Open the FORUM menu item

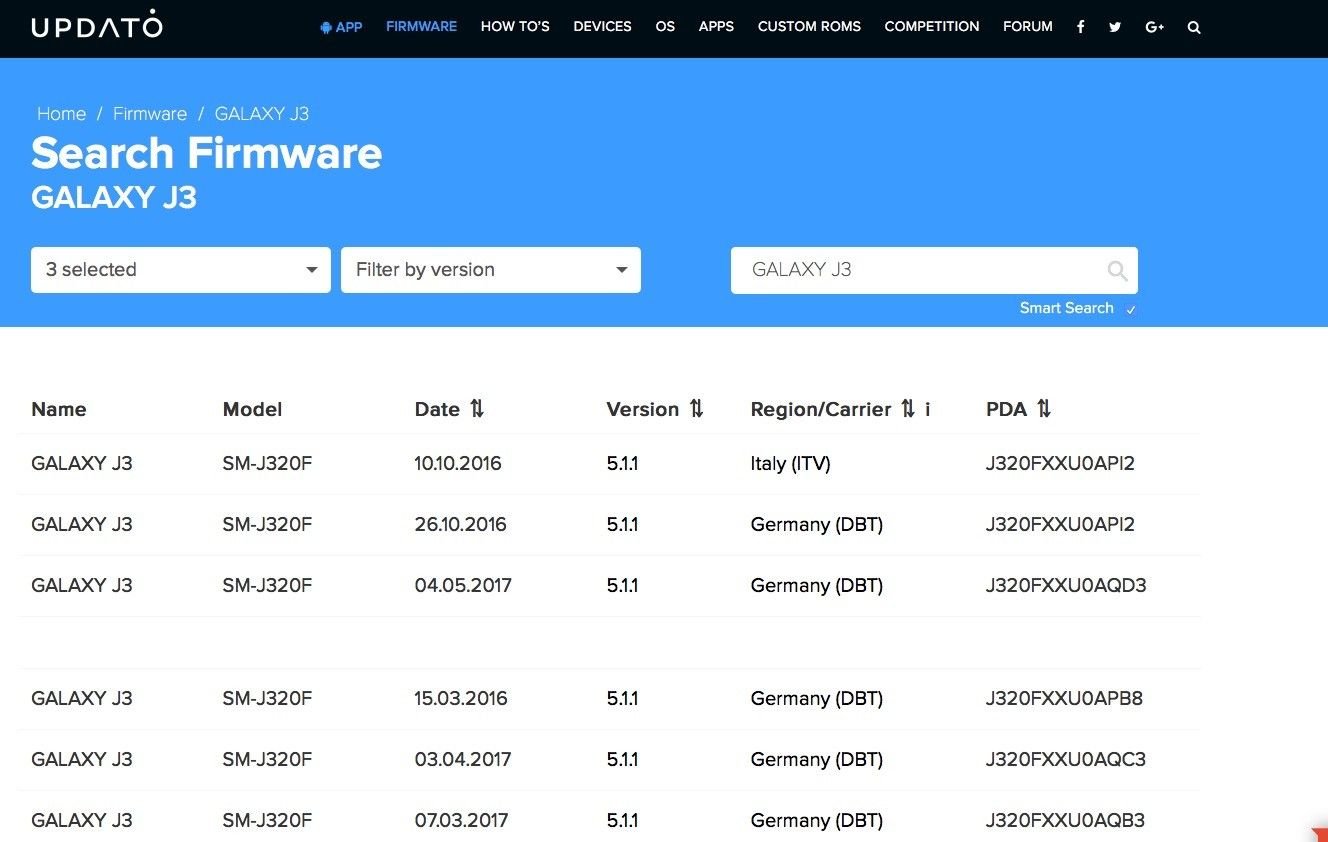(x=1028, y=27)
